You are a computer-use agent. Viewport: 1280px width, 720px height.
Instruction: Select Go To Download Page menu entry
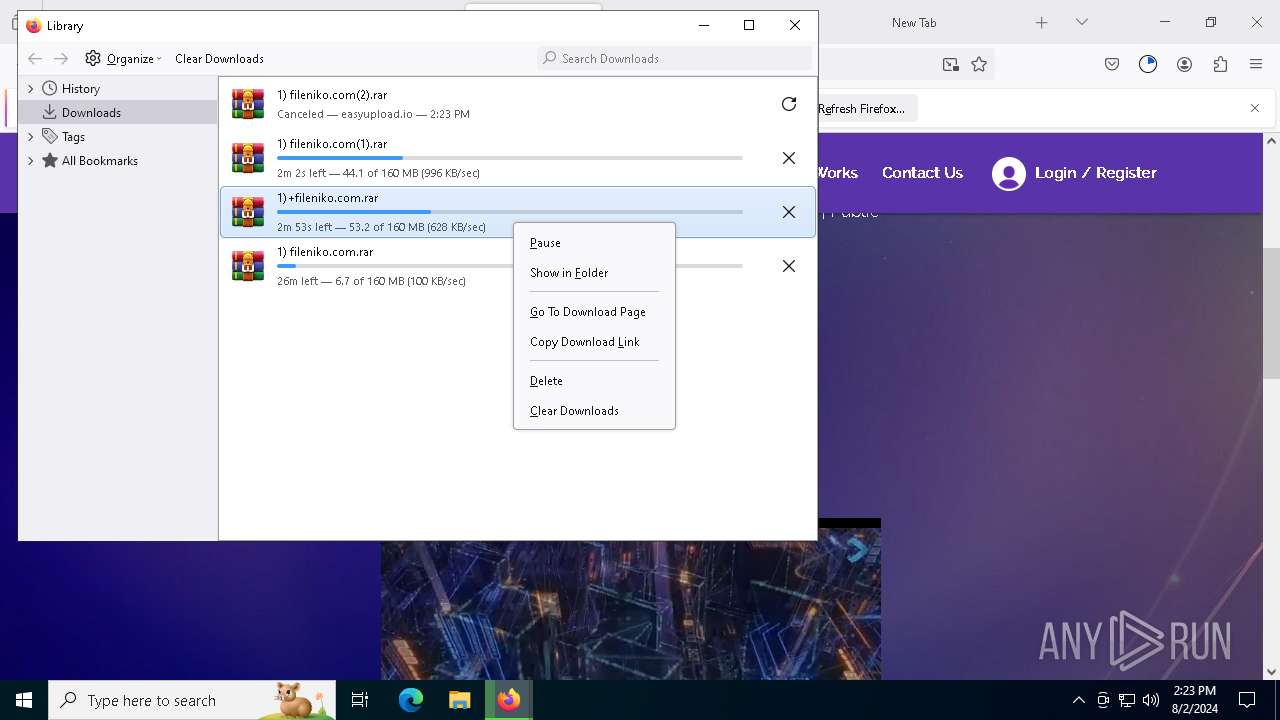594,312
